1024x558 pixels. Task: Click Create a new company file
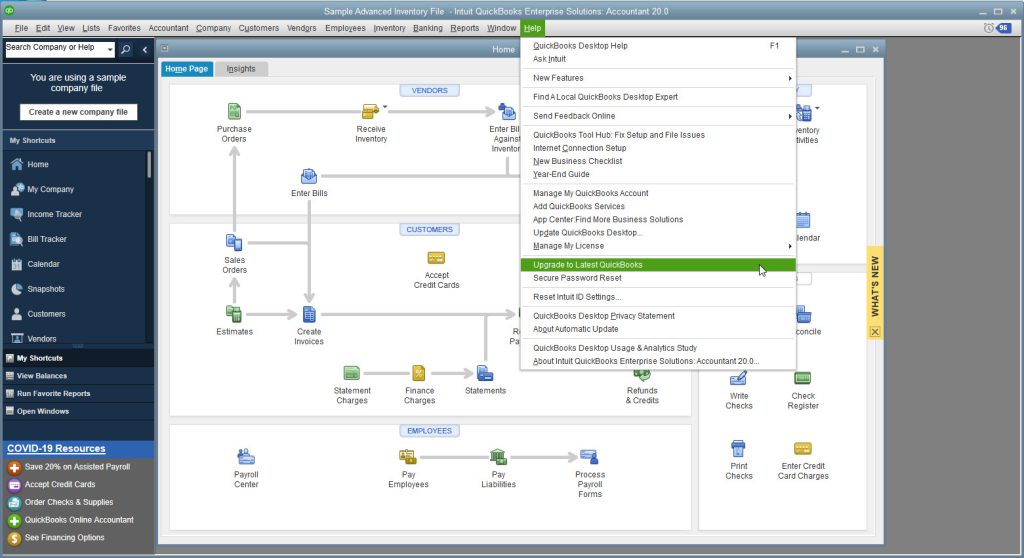78,112
